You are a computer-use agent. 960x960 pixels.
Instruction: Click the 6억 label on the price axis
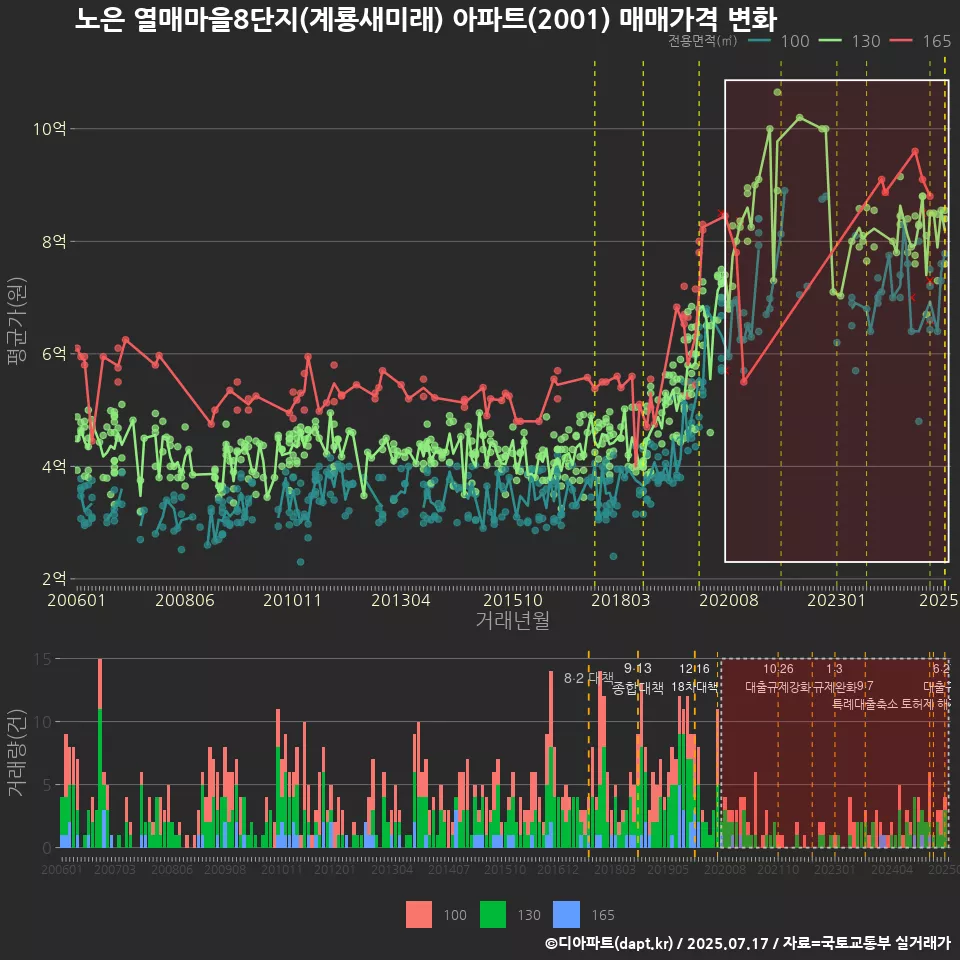click(54, 354)
